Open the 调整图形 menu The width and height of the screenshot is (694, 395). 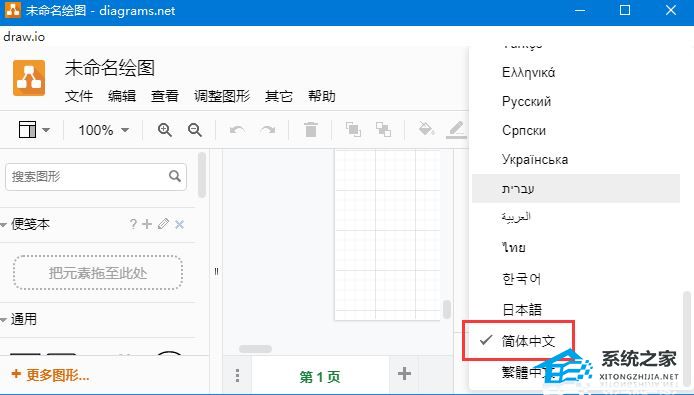point(222,96)
